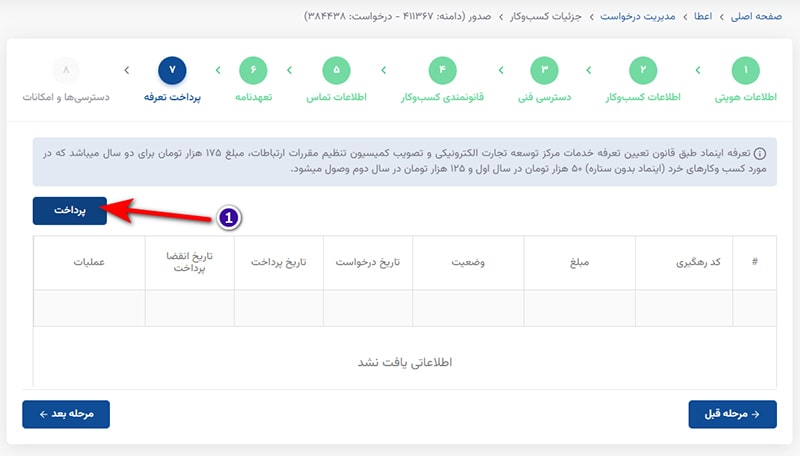Screen dimensions: 800x456
Task: Select دسترسی‌ها و امکانات step label
Action: coord(66,97)
